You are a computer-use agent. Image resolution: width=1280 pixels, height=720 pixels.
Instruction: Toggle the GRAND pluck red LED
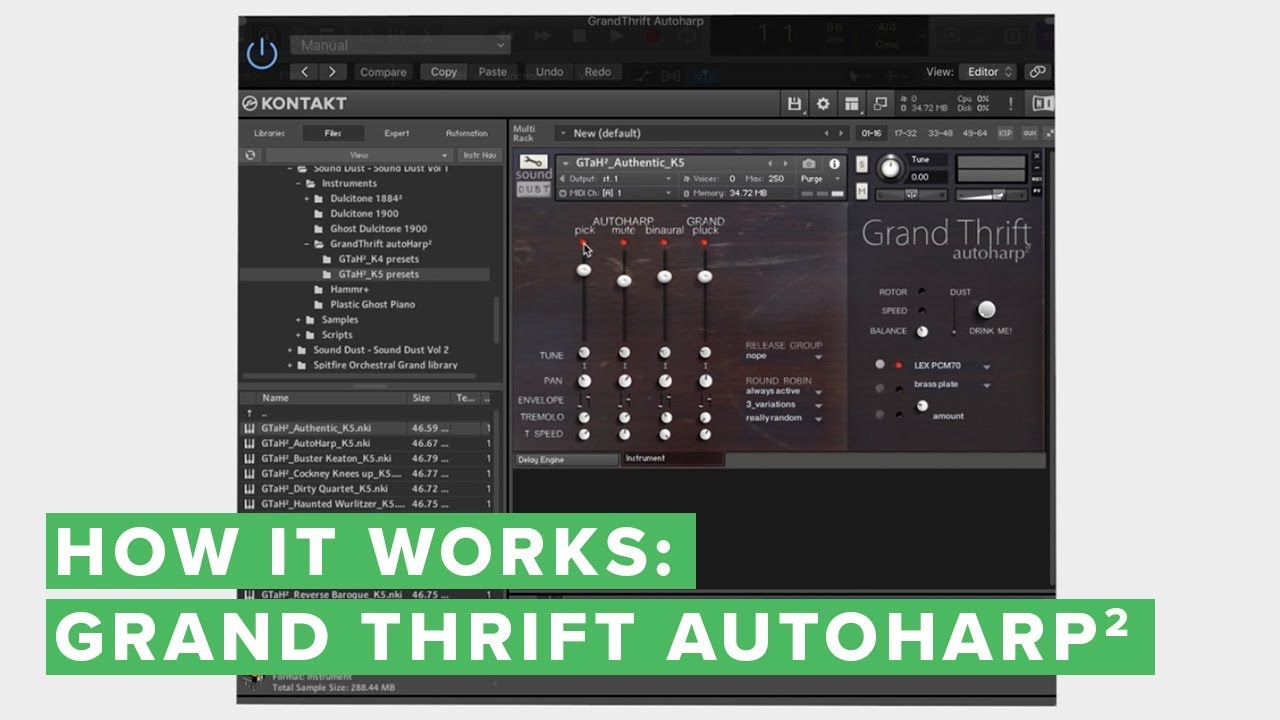tap(704, 242)
